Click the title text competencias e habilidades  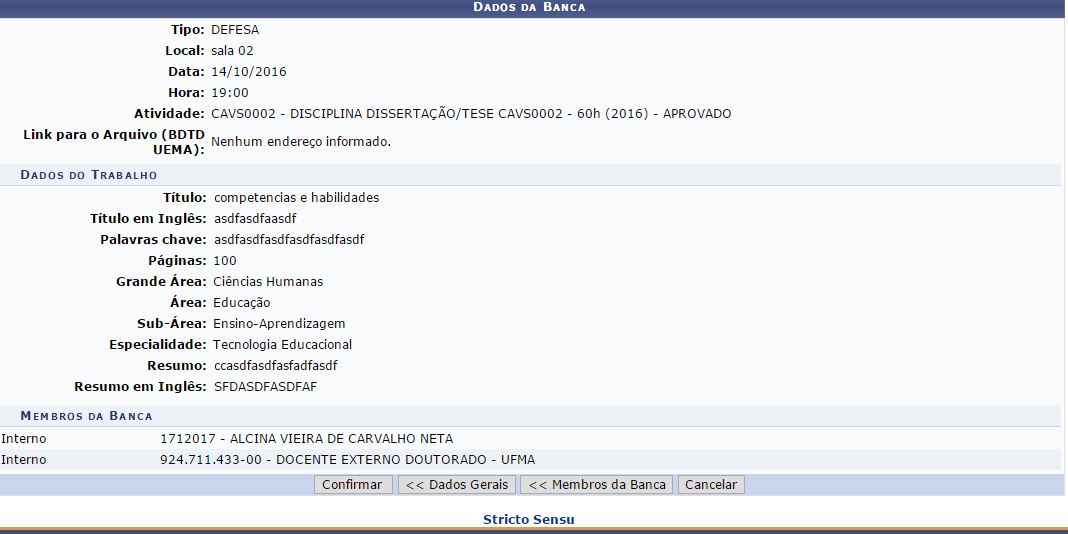(296, 198)
